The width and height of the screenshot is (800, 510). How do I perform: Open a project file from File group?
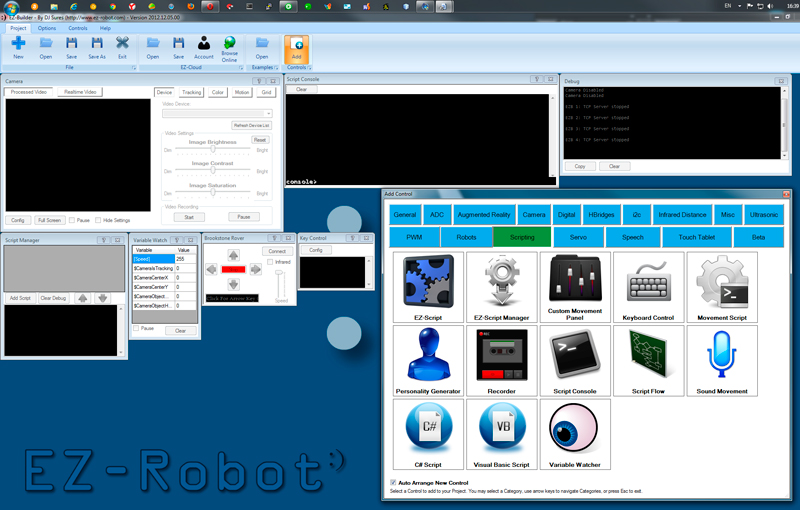click(46, 48)
